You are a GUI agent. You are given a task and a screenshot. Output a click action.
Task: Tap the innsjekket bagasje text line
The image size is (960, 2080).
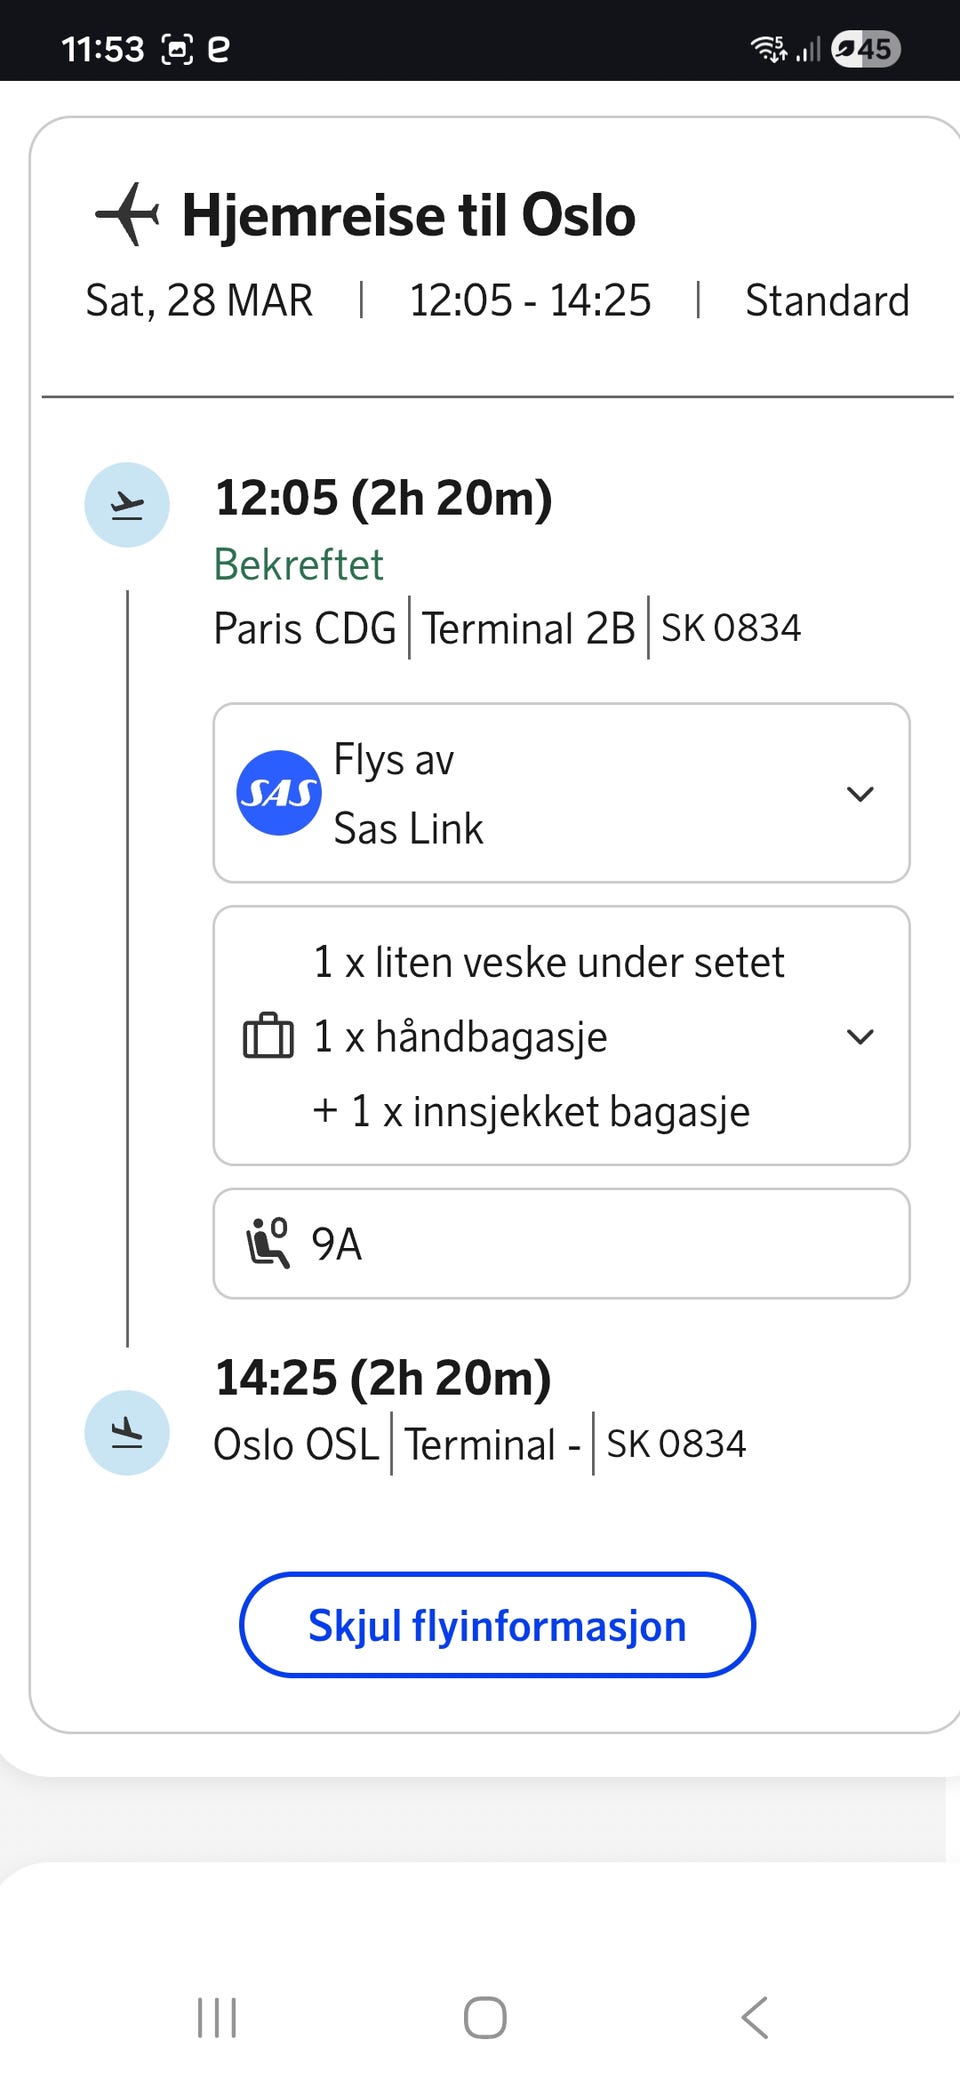pos(549,1111)
